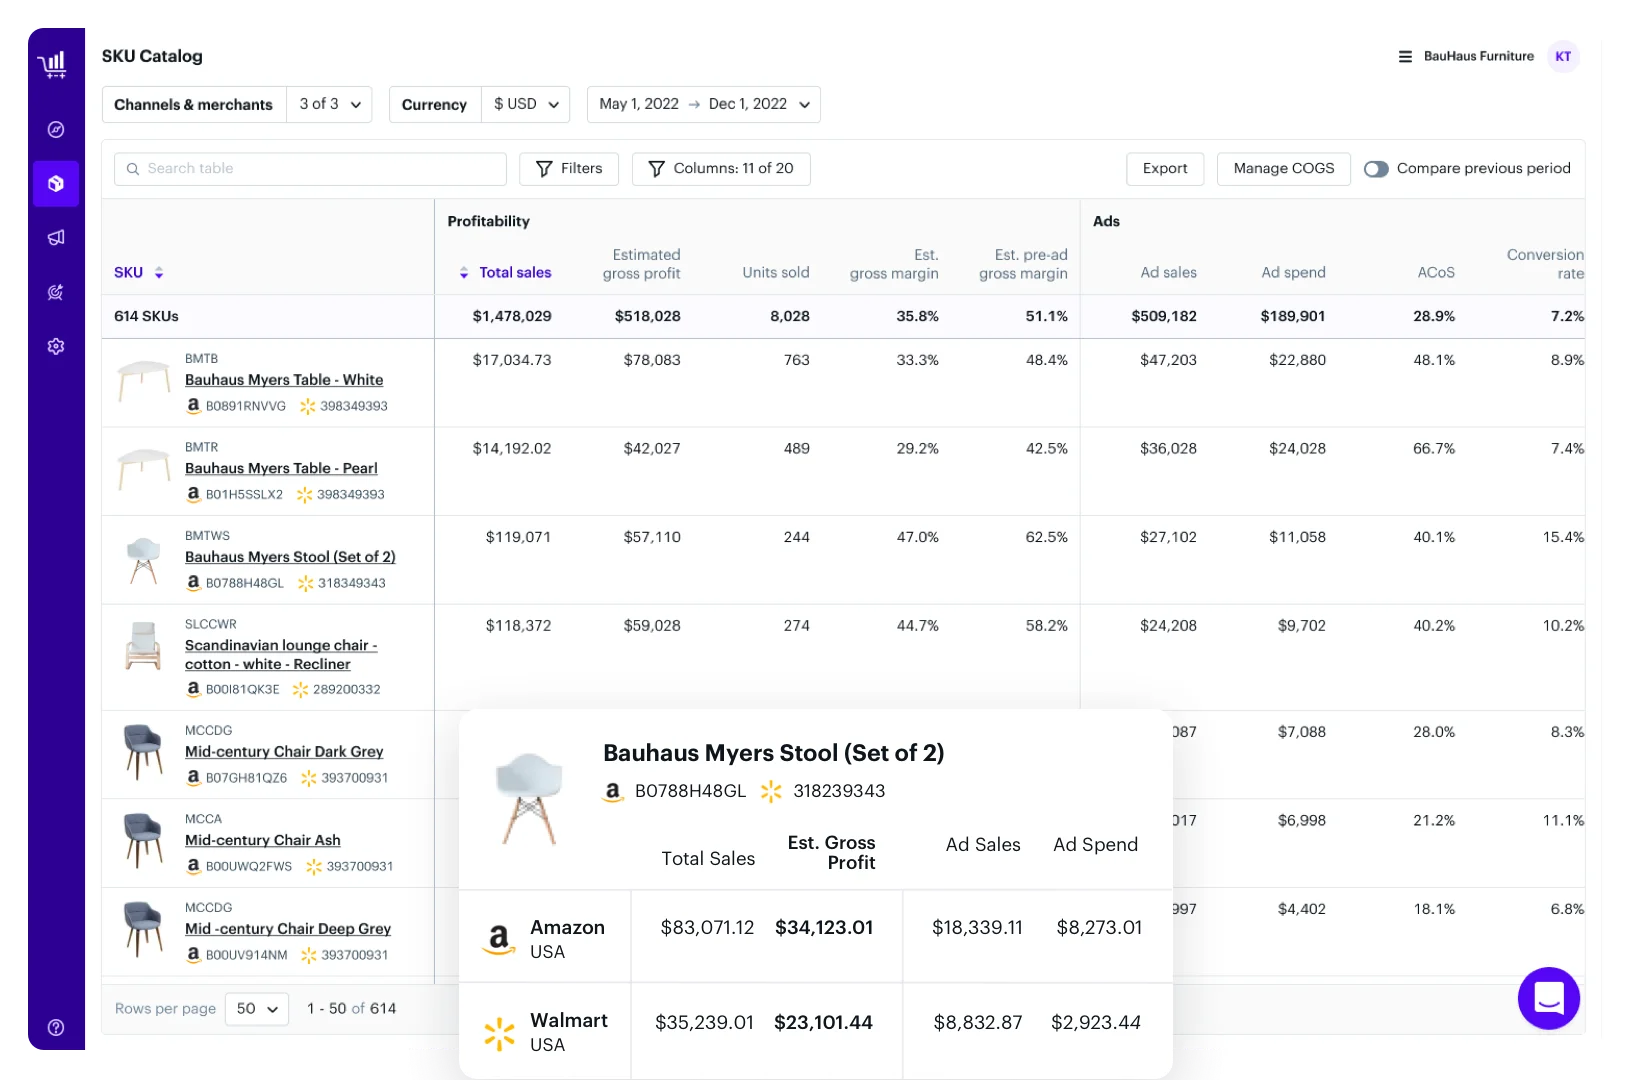
Task: Click the $17,034.73 total sales cell
Action: click(x=512, y=360)
